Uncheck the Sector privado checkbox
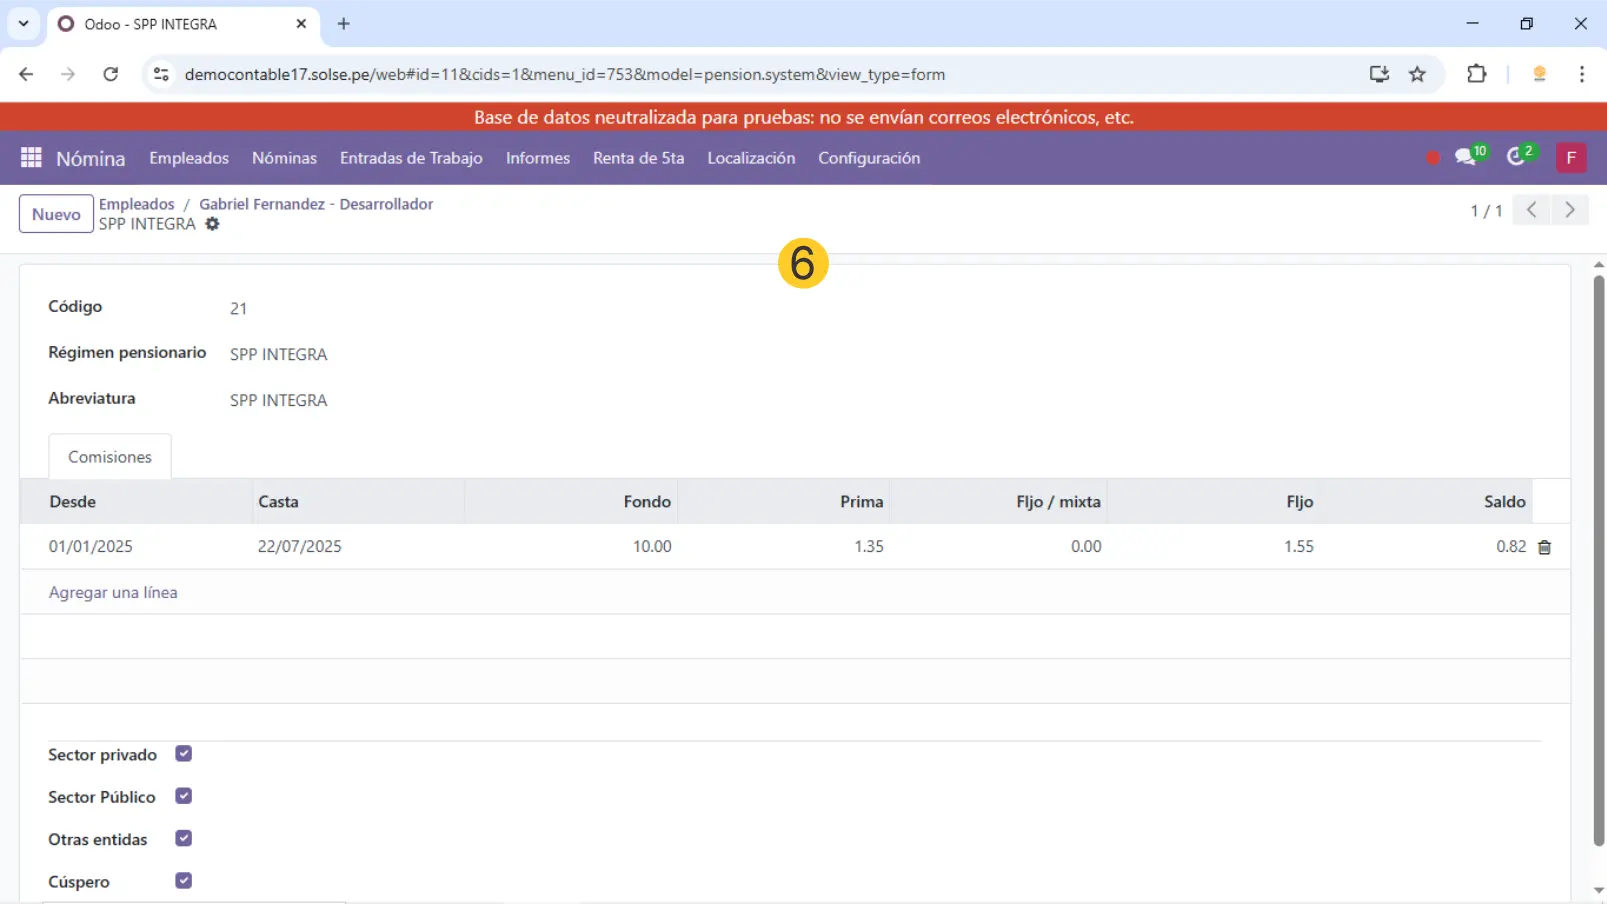 (x=183, y=754)
